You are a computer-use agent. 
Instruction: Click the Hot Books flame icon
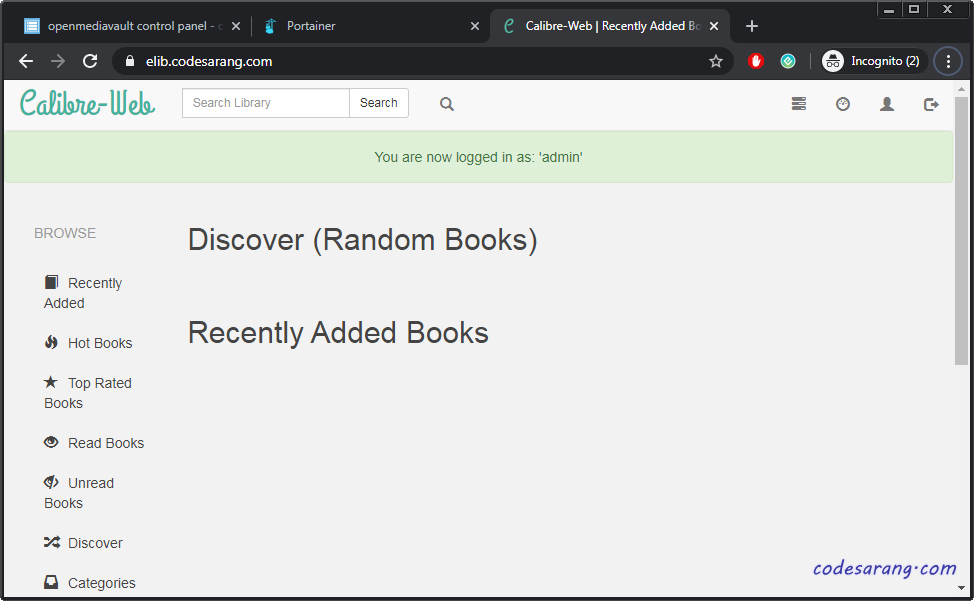(x=51, y=342)
